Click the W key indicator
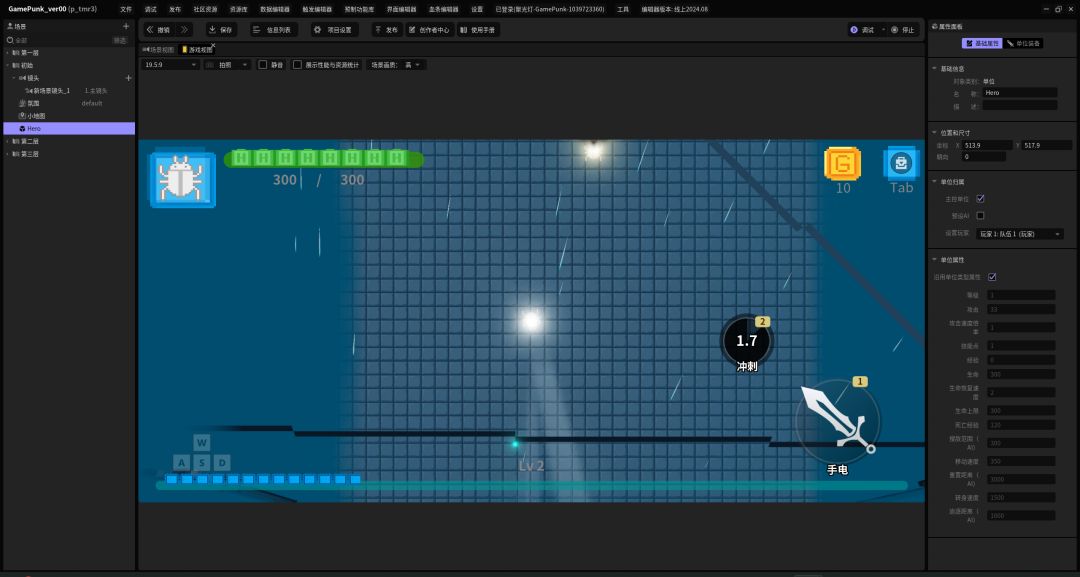The image size is (1080, 577). [201, 443]
